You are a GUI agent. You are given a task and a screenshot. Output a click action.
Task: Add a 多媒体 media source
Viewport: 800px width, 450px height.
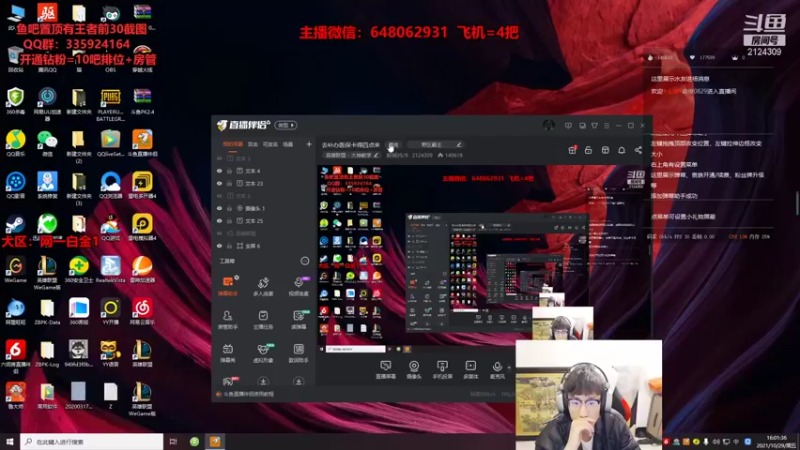pyautogui.click(x=470, y=369)
